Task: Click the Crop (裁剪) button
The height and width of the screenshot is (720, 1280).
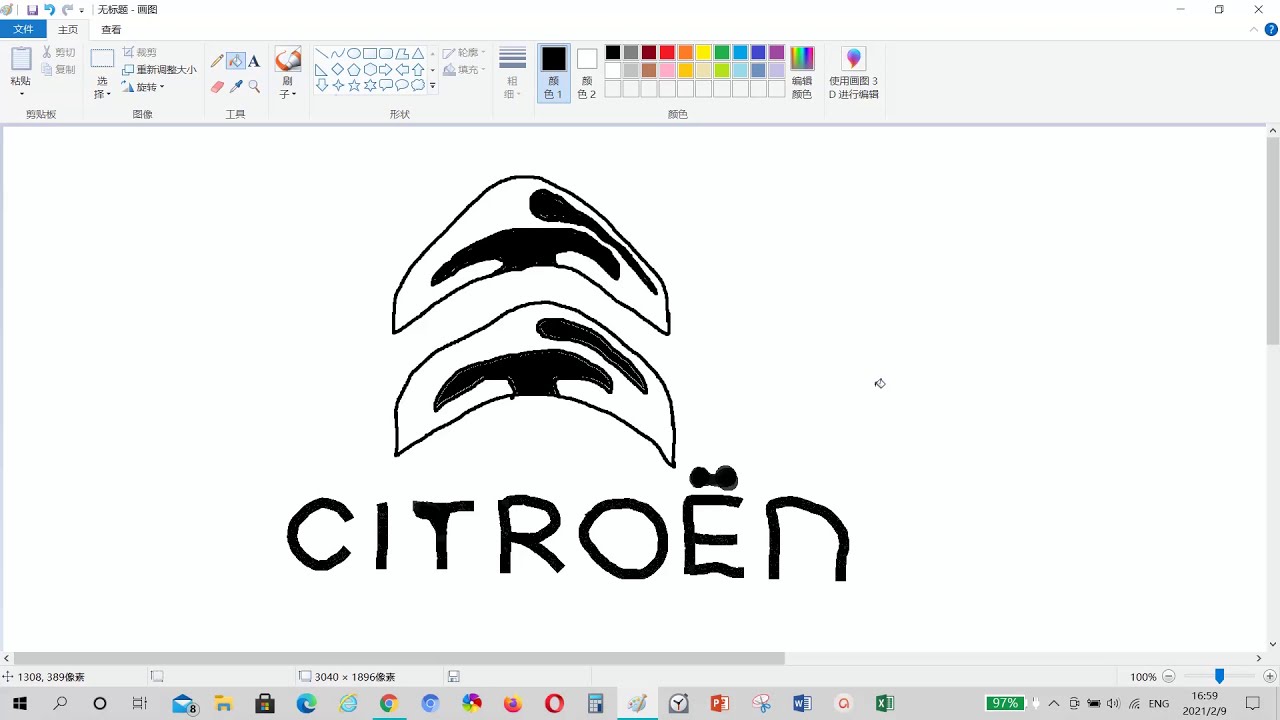Action: [x=141, y=53]
